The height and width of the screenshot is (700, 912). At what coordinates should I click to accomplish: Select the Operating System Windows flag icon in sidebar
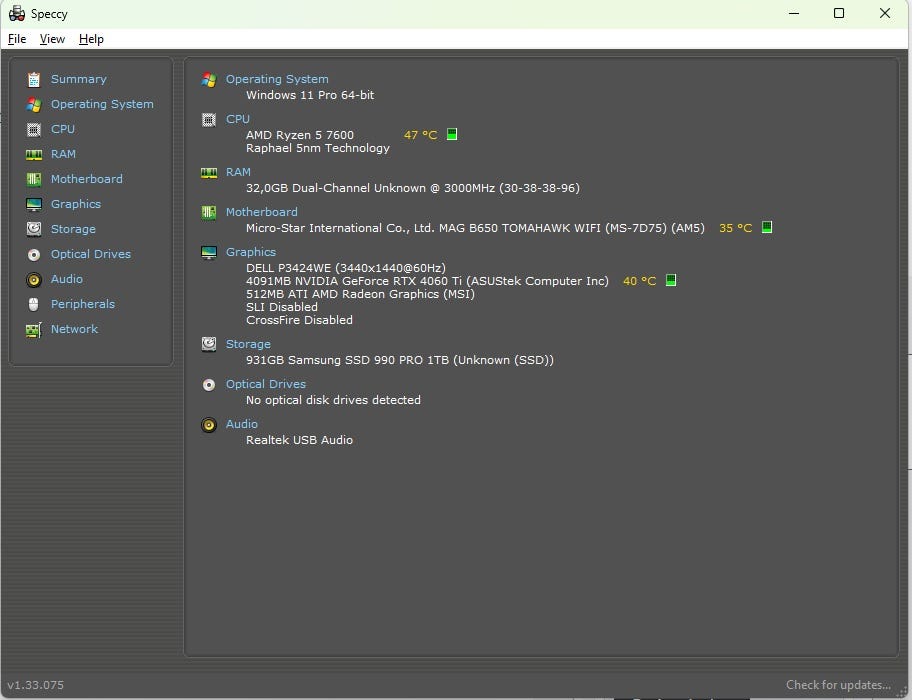pyautogui.click(x=34, y=104)
